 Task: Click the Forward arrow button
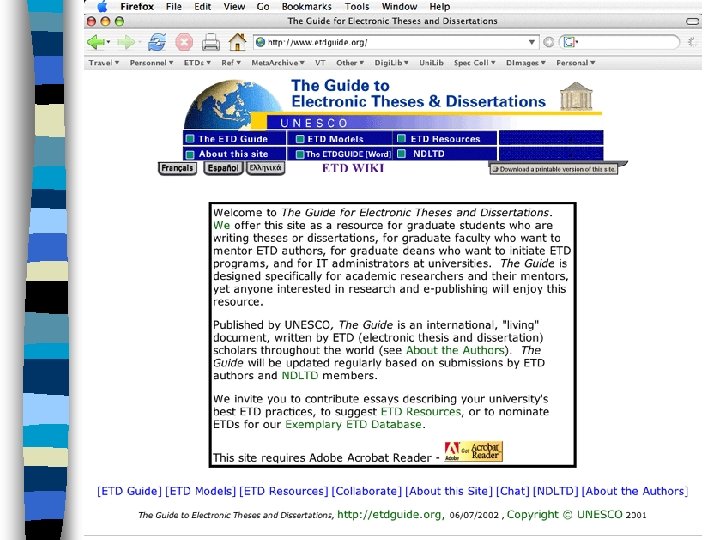tap(125, 42)
